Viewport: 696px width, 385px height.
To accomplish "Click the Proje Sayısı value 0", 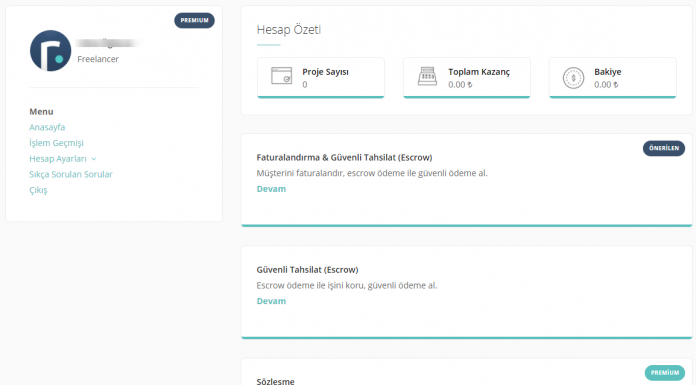I will (x=305, y=85).
